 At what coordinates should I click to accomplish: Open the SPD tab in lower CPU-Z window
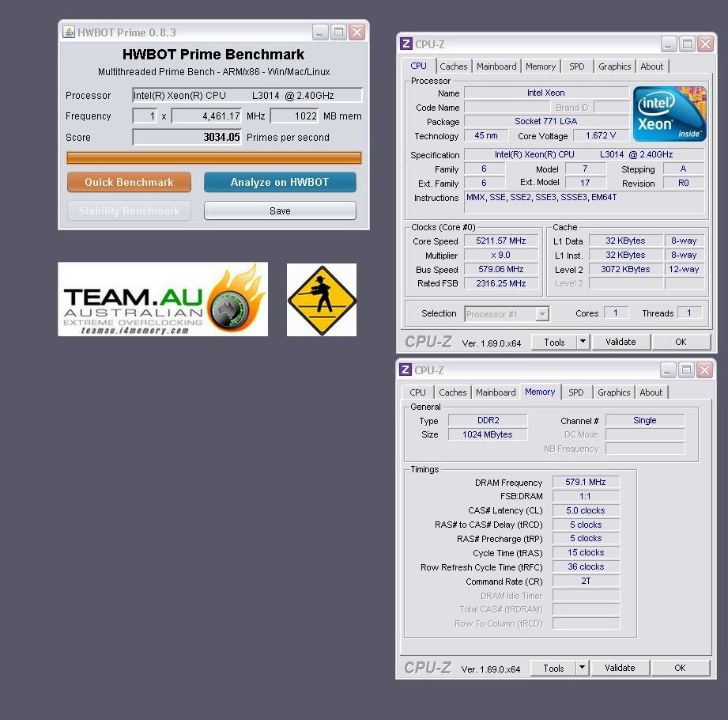(577, 393)
